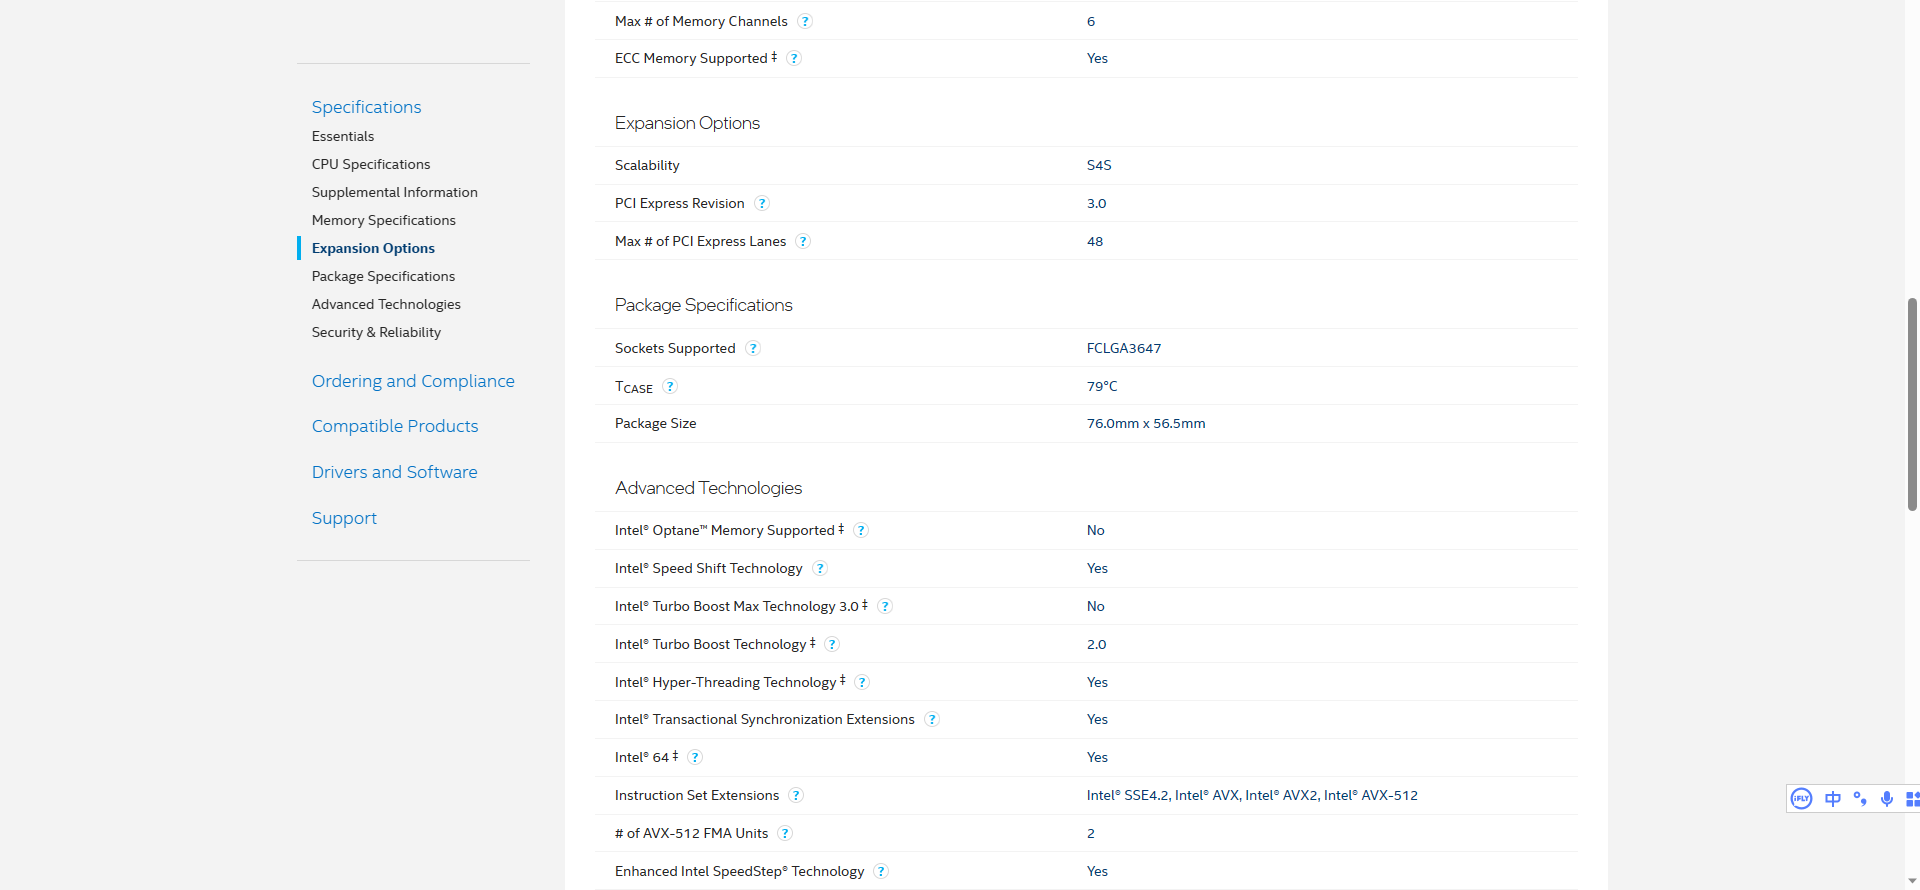This screenshot has width=1920, height=890.
Task: Open the TCASE help tooltip icon
Action: click(x=670, y=386)
